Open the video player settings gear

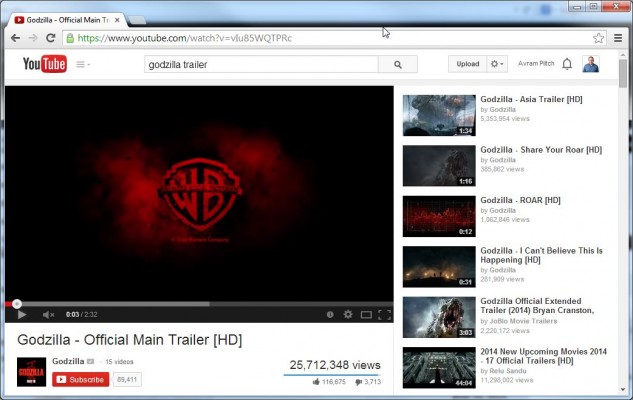348,315
